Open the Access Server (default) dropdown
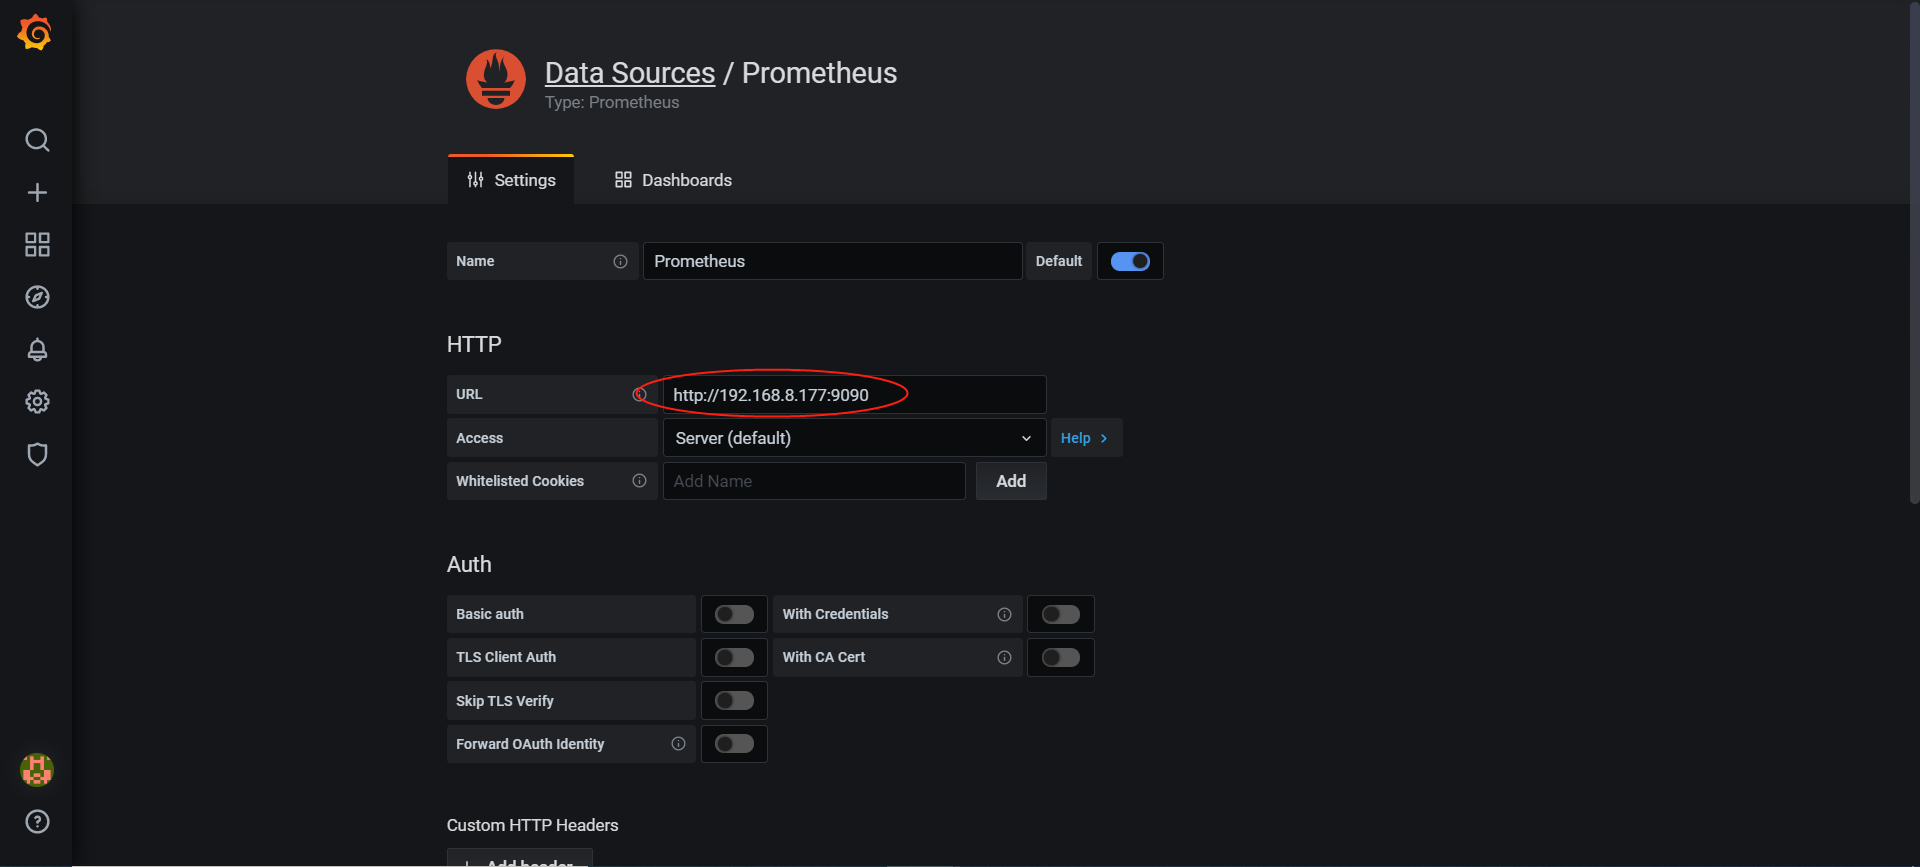This screenshot has height=867, width=1920. tap(854, 438)
